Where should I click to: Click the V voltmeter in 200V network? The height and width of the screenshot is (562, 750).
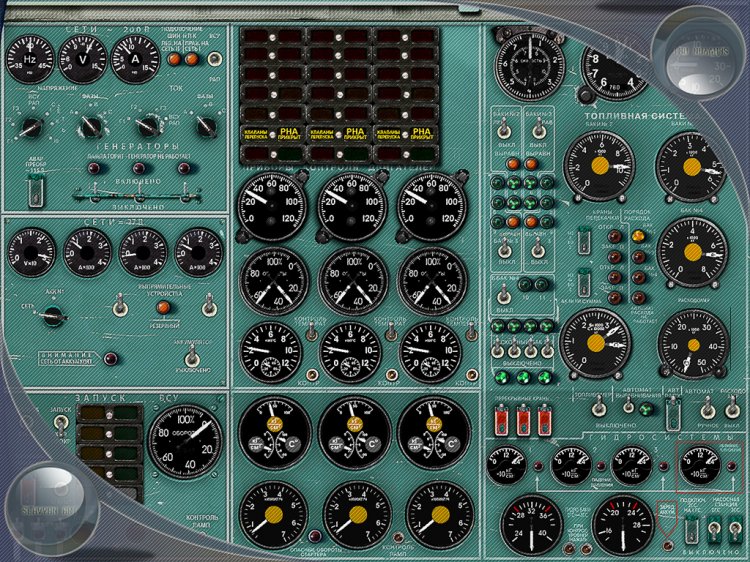click(x=83, y=59)
